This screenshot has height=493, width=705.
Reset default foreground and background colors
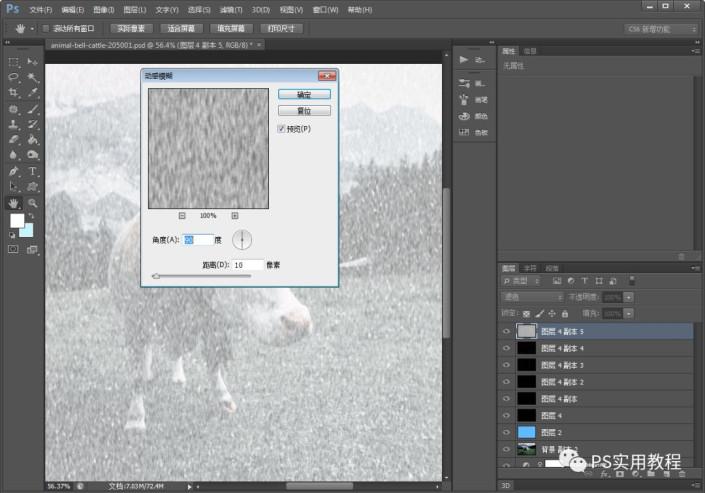12,235
